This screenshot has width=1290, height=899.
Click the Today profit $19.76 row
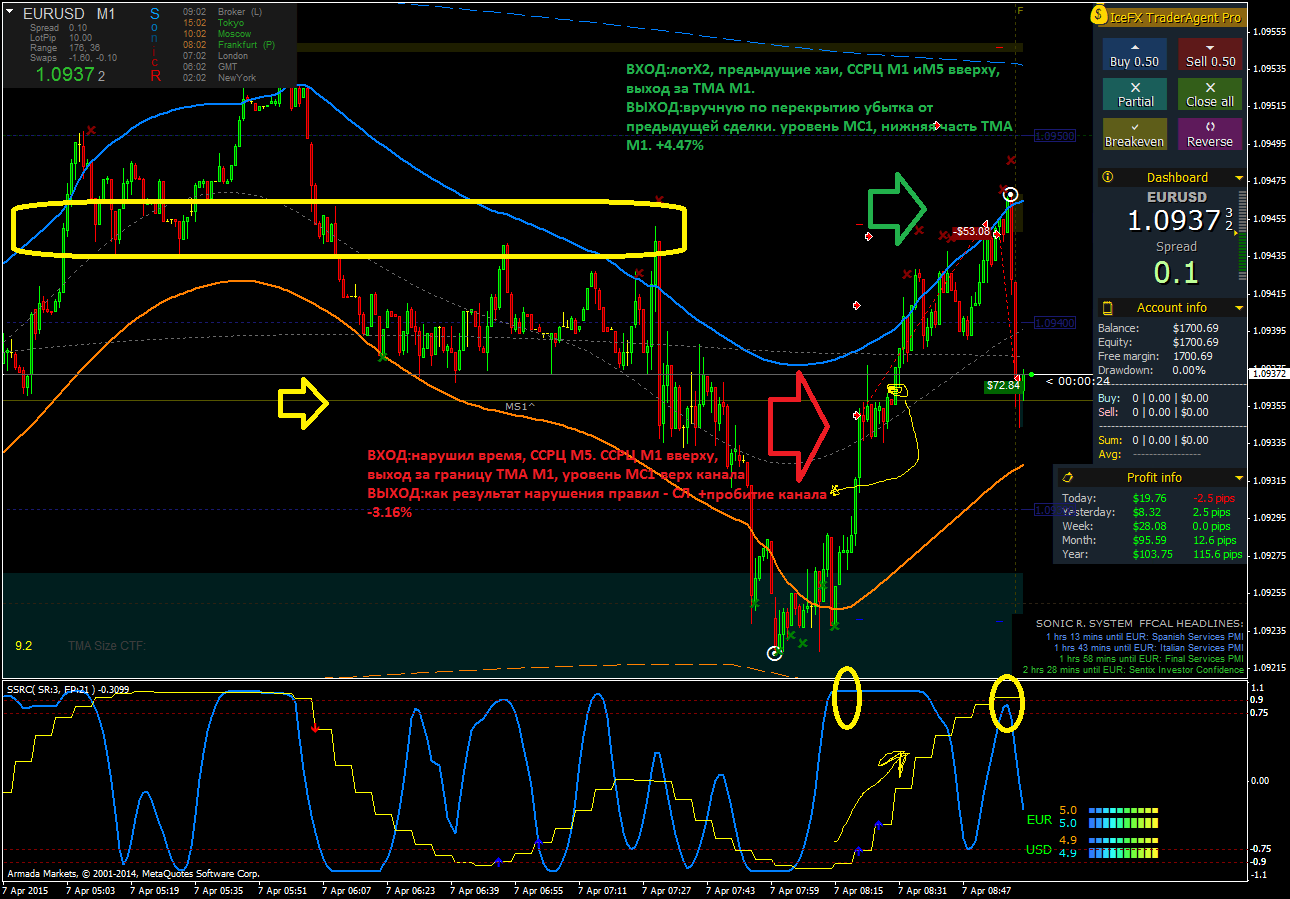tap(1151, 498)
